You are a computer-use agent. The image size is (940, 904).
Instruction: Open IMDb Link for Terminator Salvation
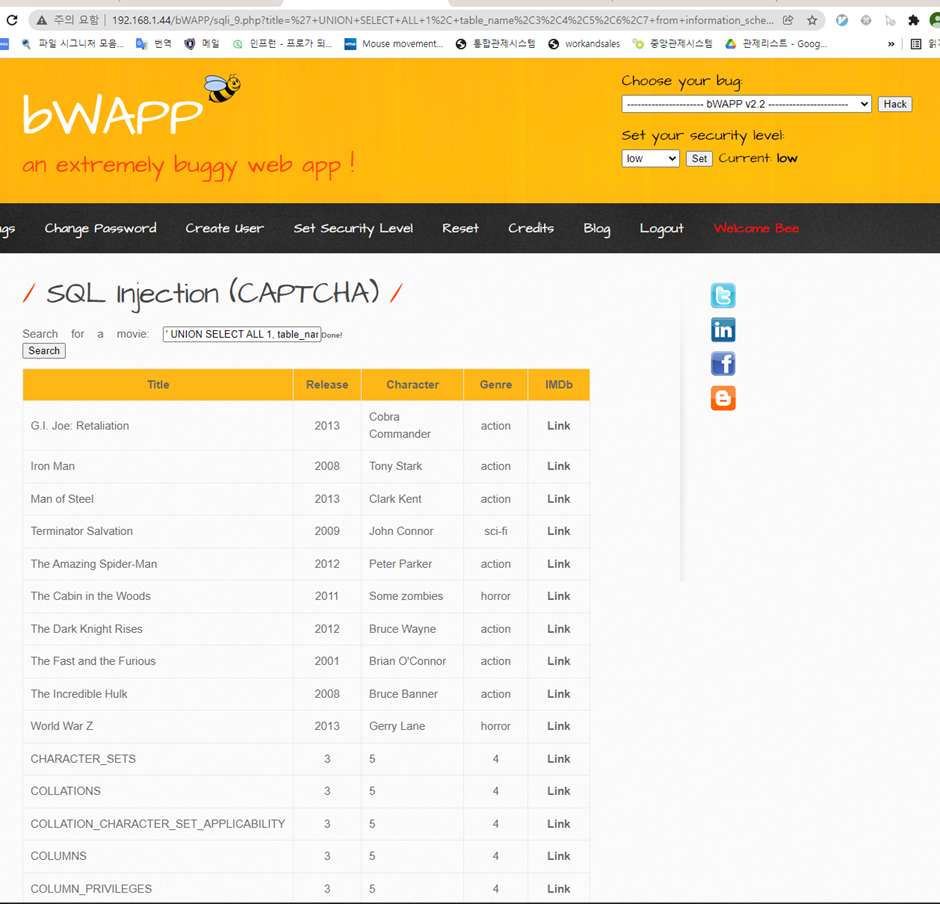[559, 531]
